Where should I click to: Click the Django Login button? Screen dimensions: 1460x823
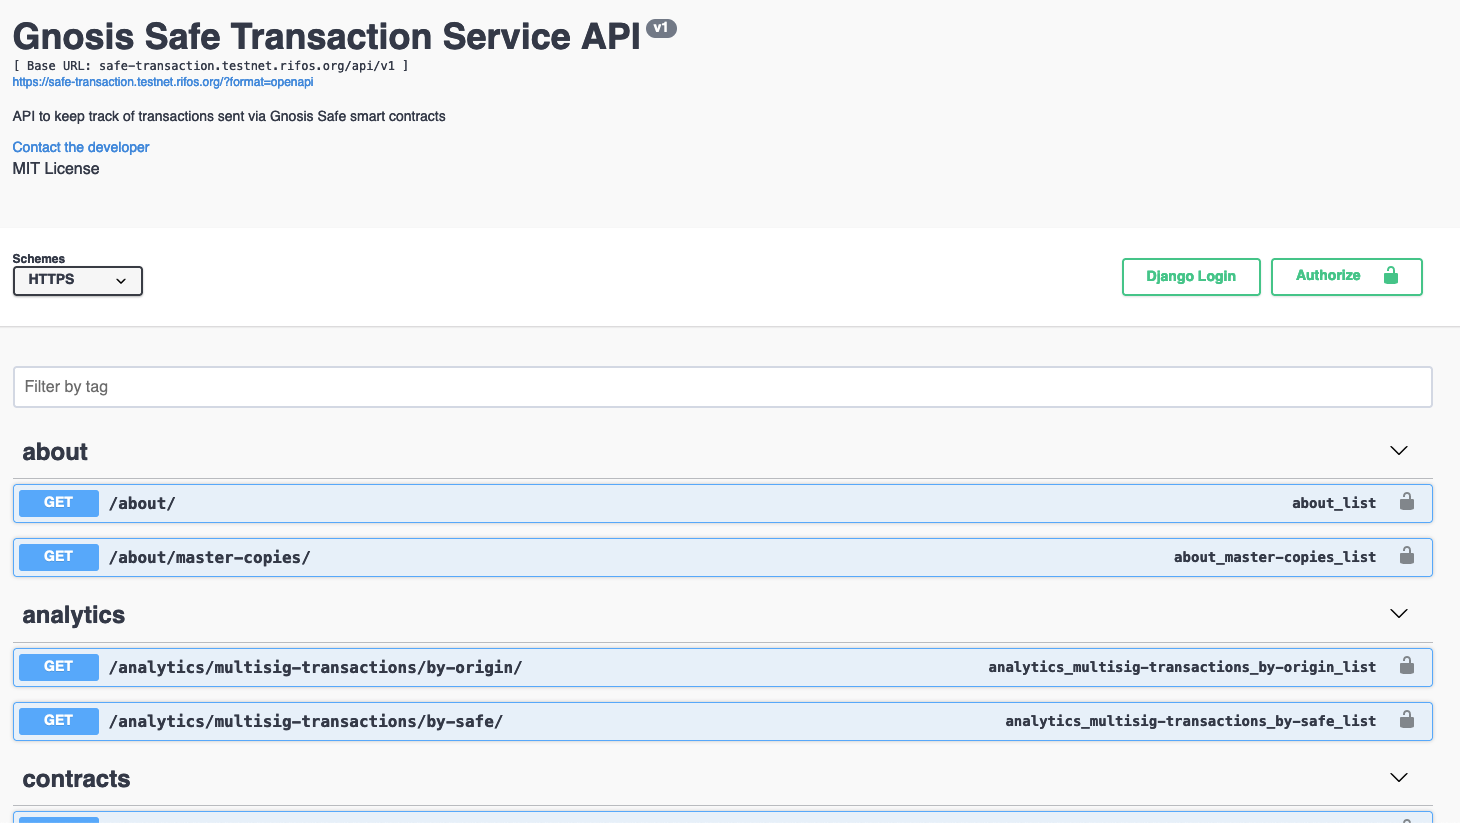[1191, 277]
